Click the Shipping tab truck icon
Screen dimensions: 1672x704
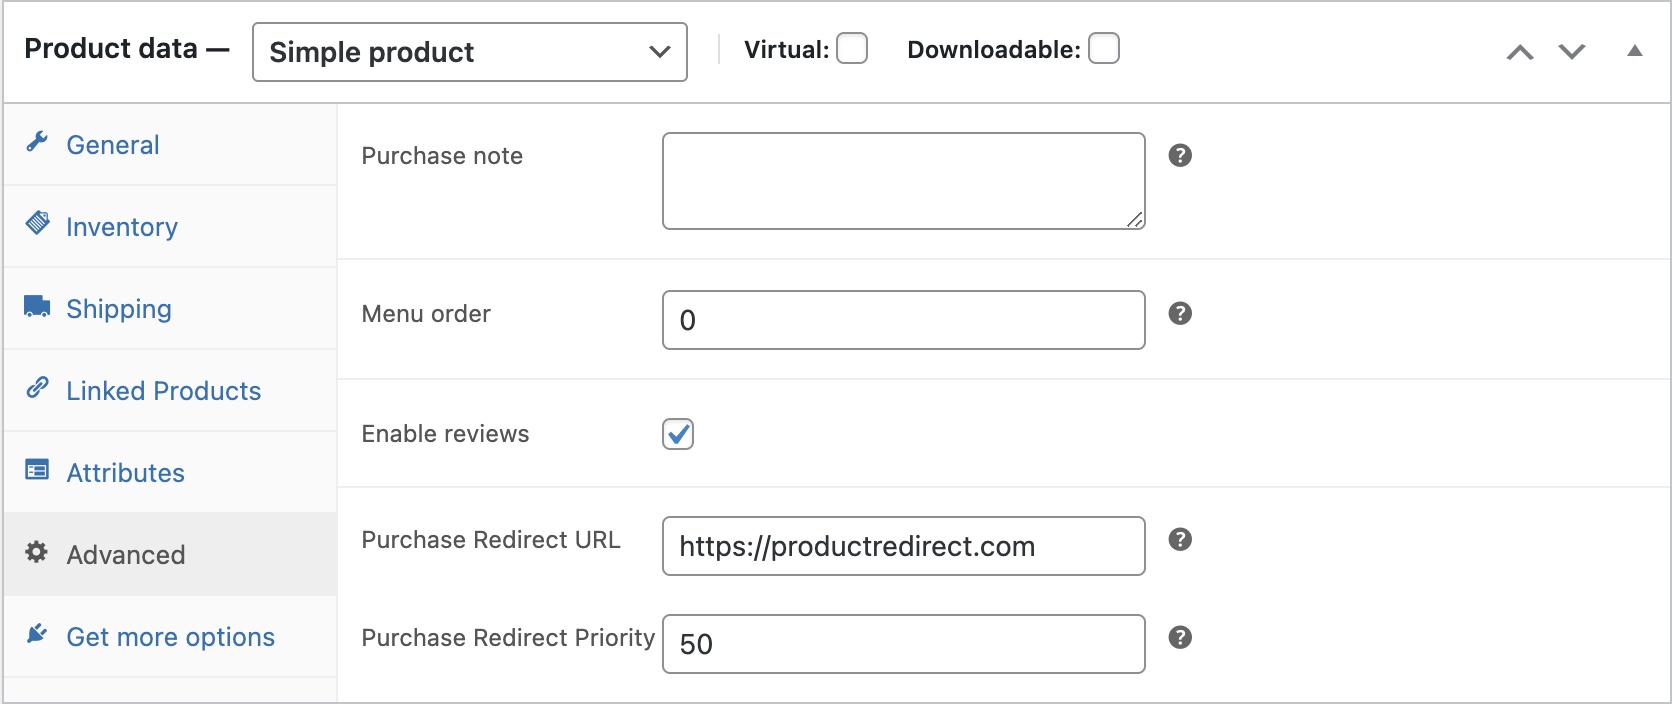(37, 306)
